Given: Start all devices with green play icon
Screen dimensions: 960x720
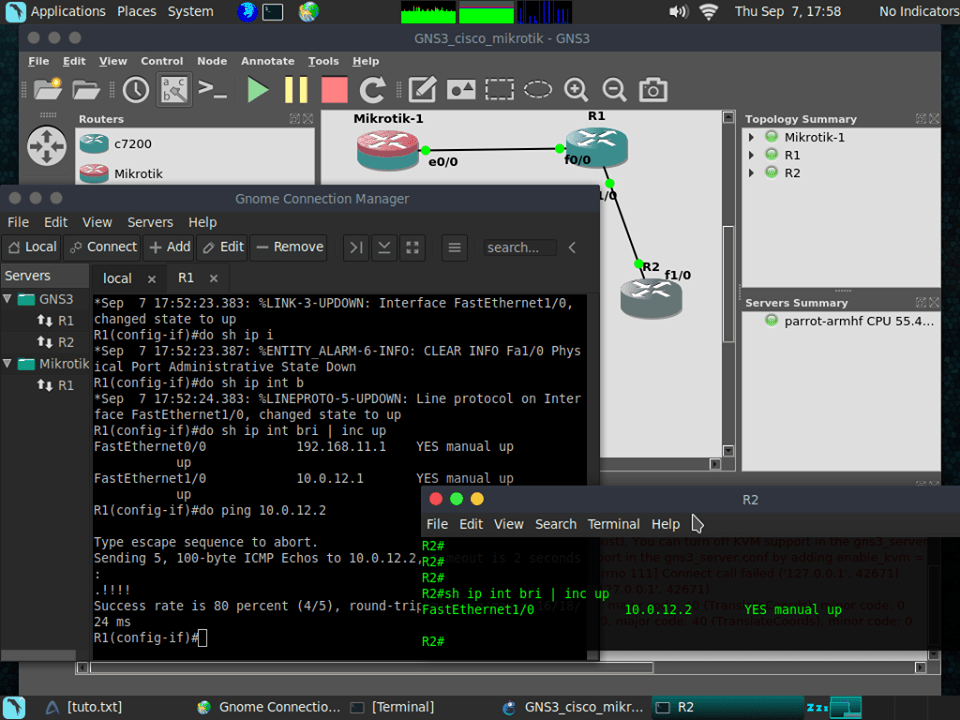Looking at the screenshot, I should [258, 89].
